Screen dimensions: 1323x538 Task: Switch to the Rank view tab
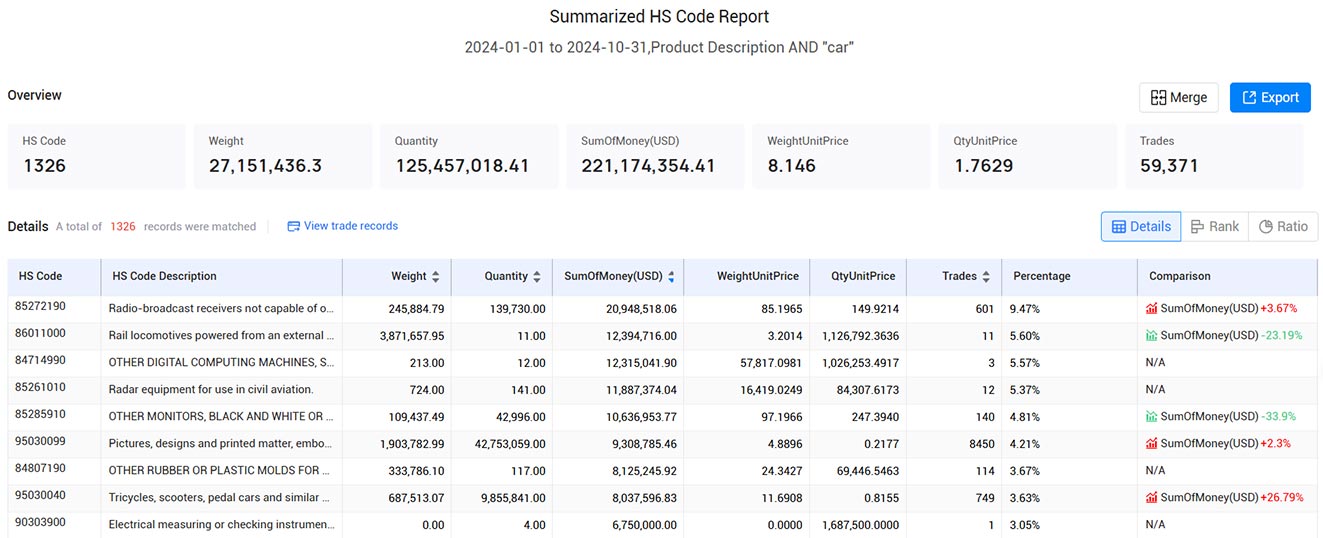click(x=1215, y=227)
